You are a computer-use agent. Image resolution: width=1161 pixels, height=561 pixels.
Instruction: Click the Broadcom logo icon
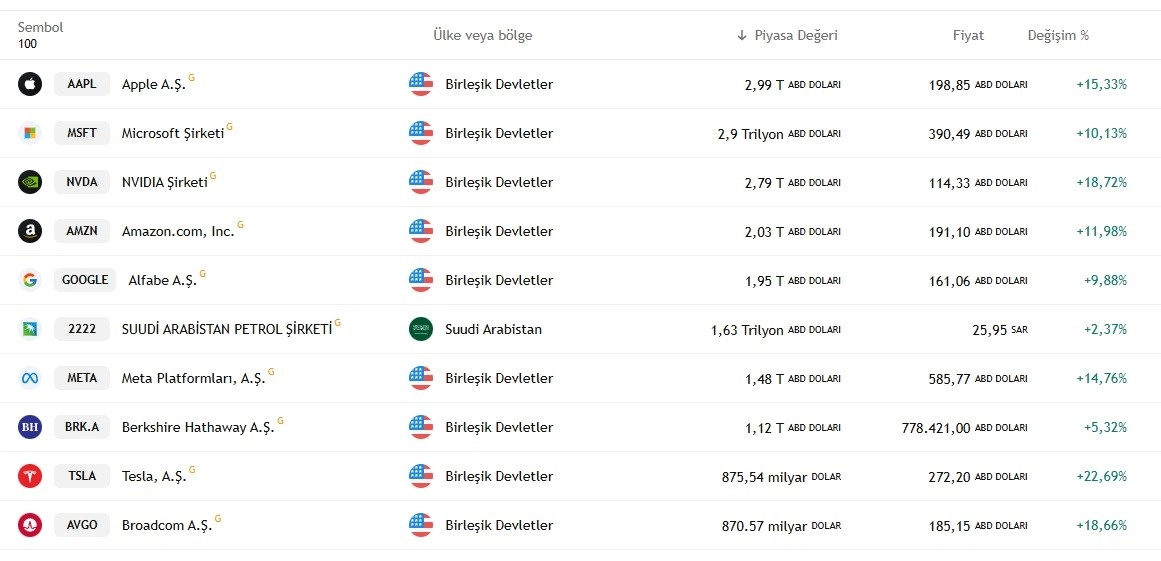pos(30,525)
